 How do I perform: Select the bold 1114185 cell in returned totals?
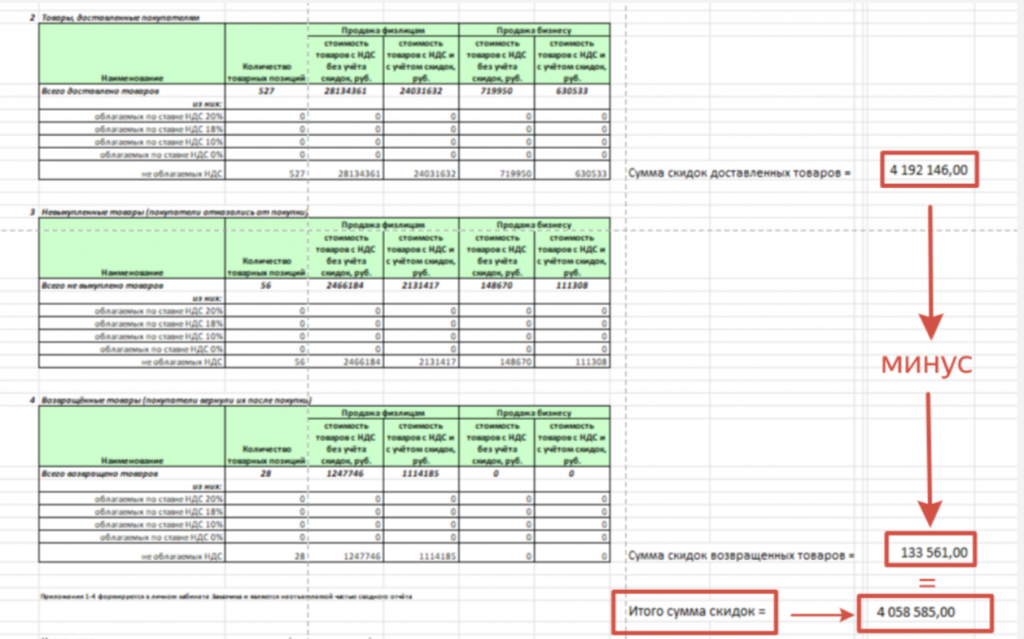click(421, 472)
